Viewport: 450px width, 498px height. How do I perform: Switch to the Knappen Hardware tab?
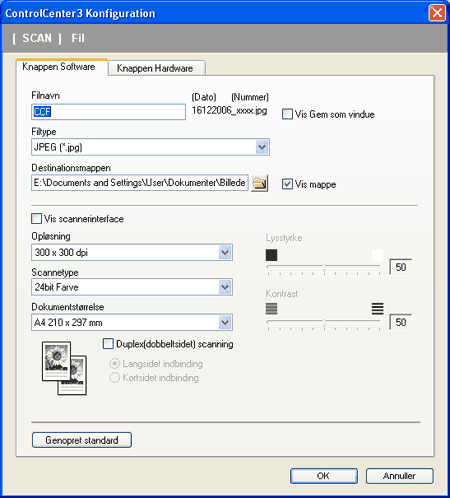[x=156, y=68]
